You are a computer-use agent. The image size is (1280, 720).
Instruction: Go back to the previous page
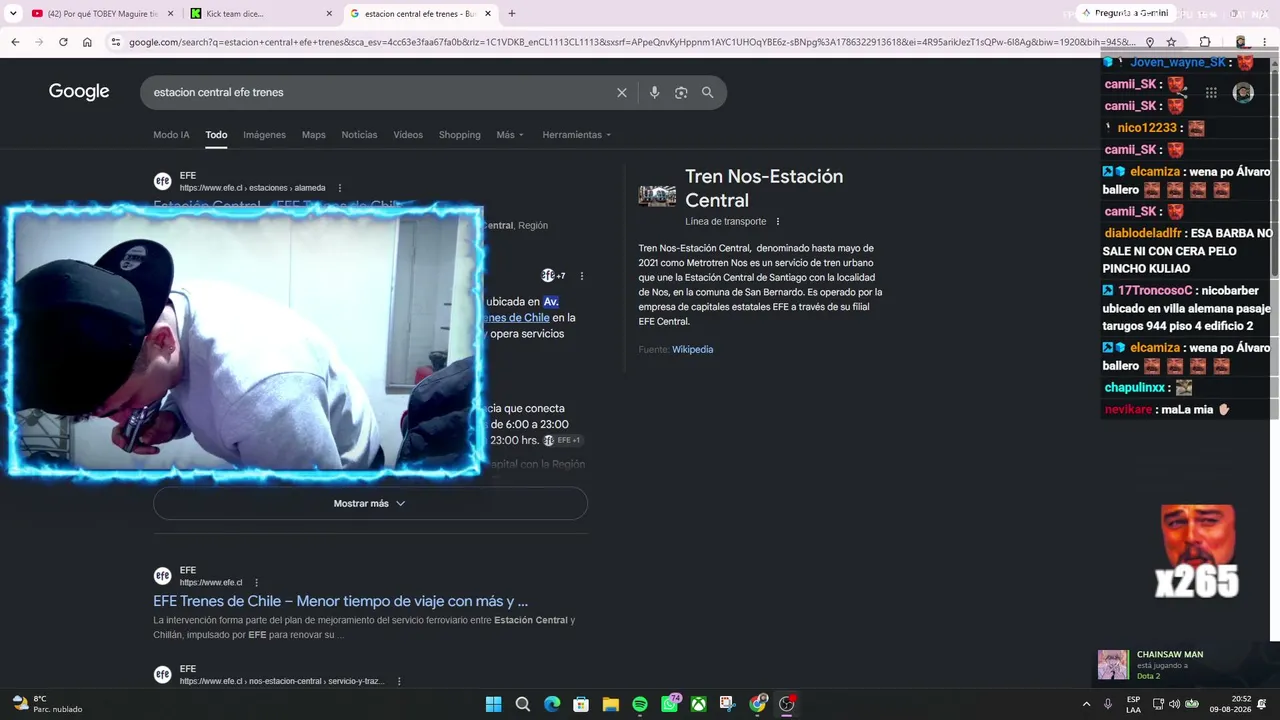point(15,42)
